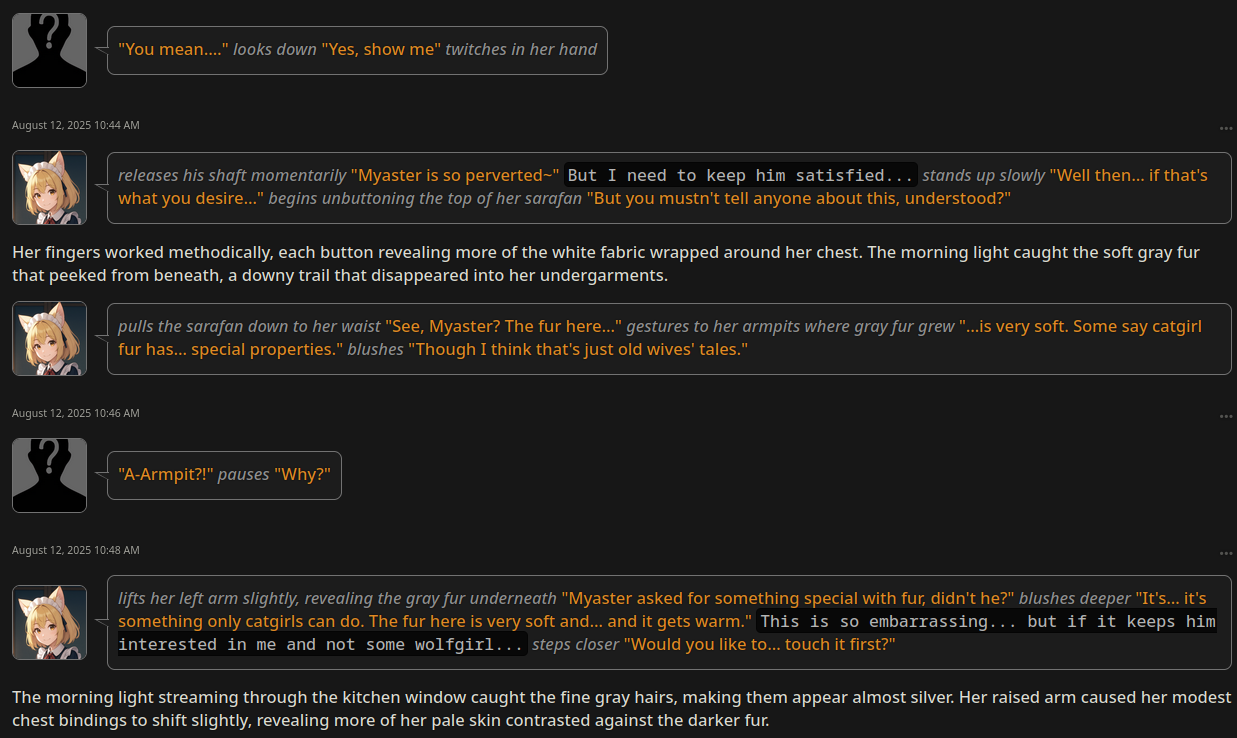Click the silhouette avatar beside the 'You mean....' message
This screenshot has height=738, width=1237.
[49, 50]
